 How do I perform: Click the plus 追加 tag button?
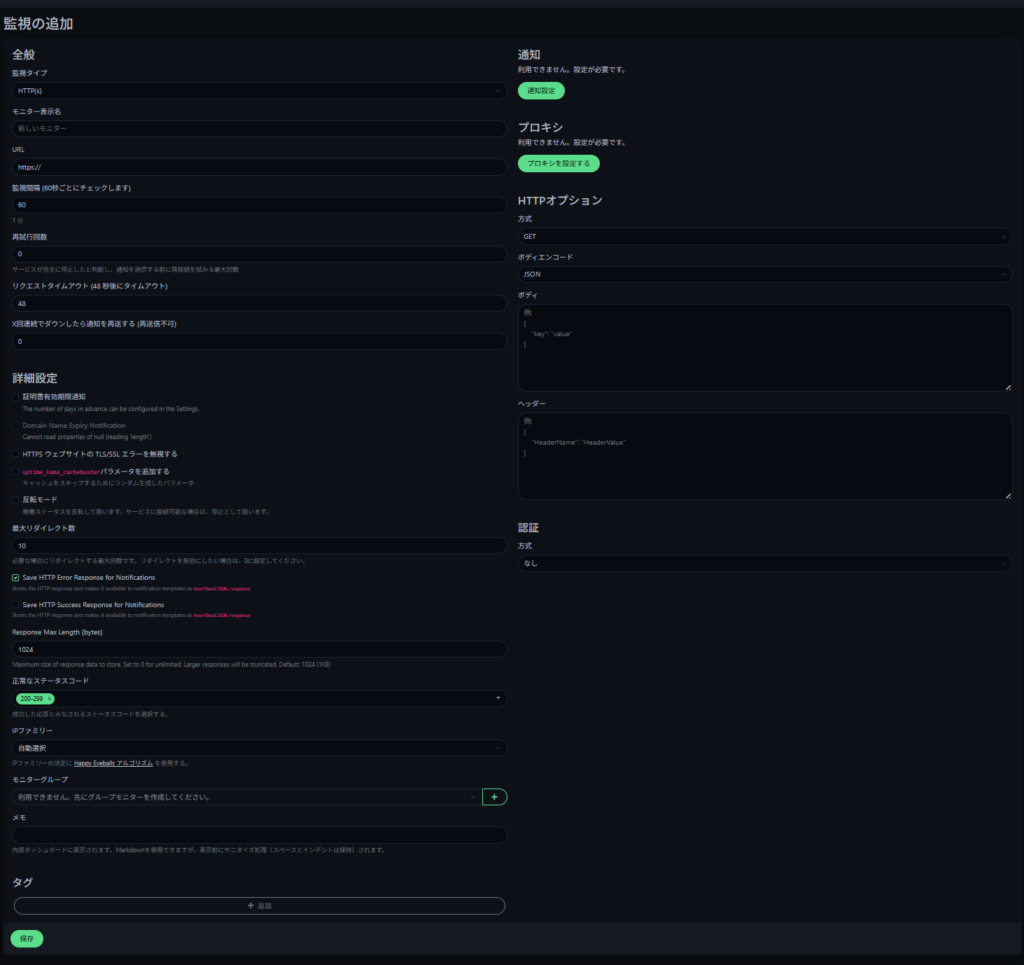(x=259, y=906)
